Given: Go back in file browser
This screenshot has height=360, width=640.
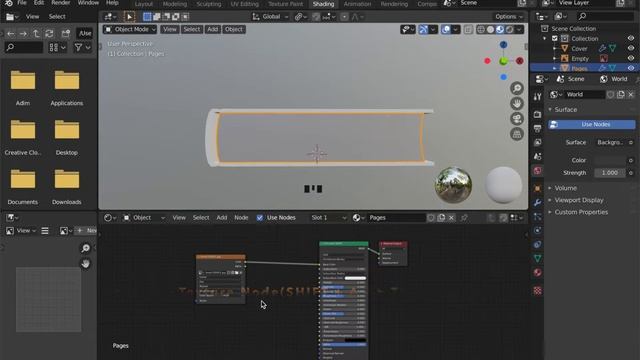Looking at the screenshot, I should (x=11, y=33).
